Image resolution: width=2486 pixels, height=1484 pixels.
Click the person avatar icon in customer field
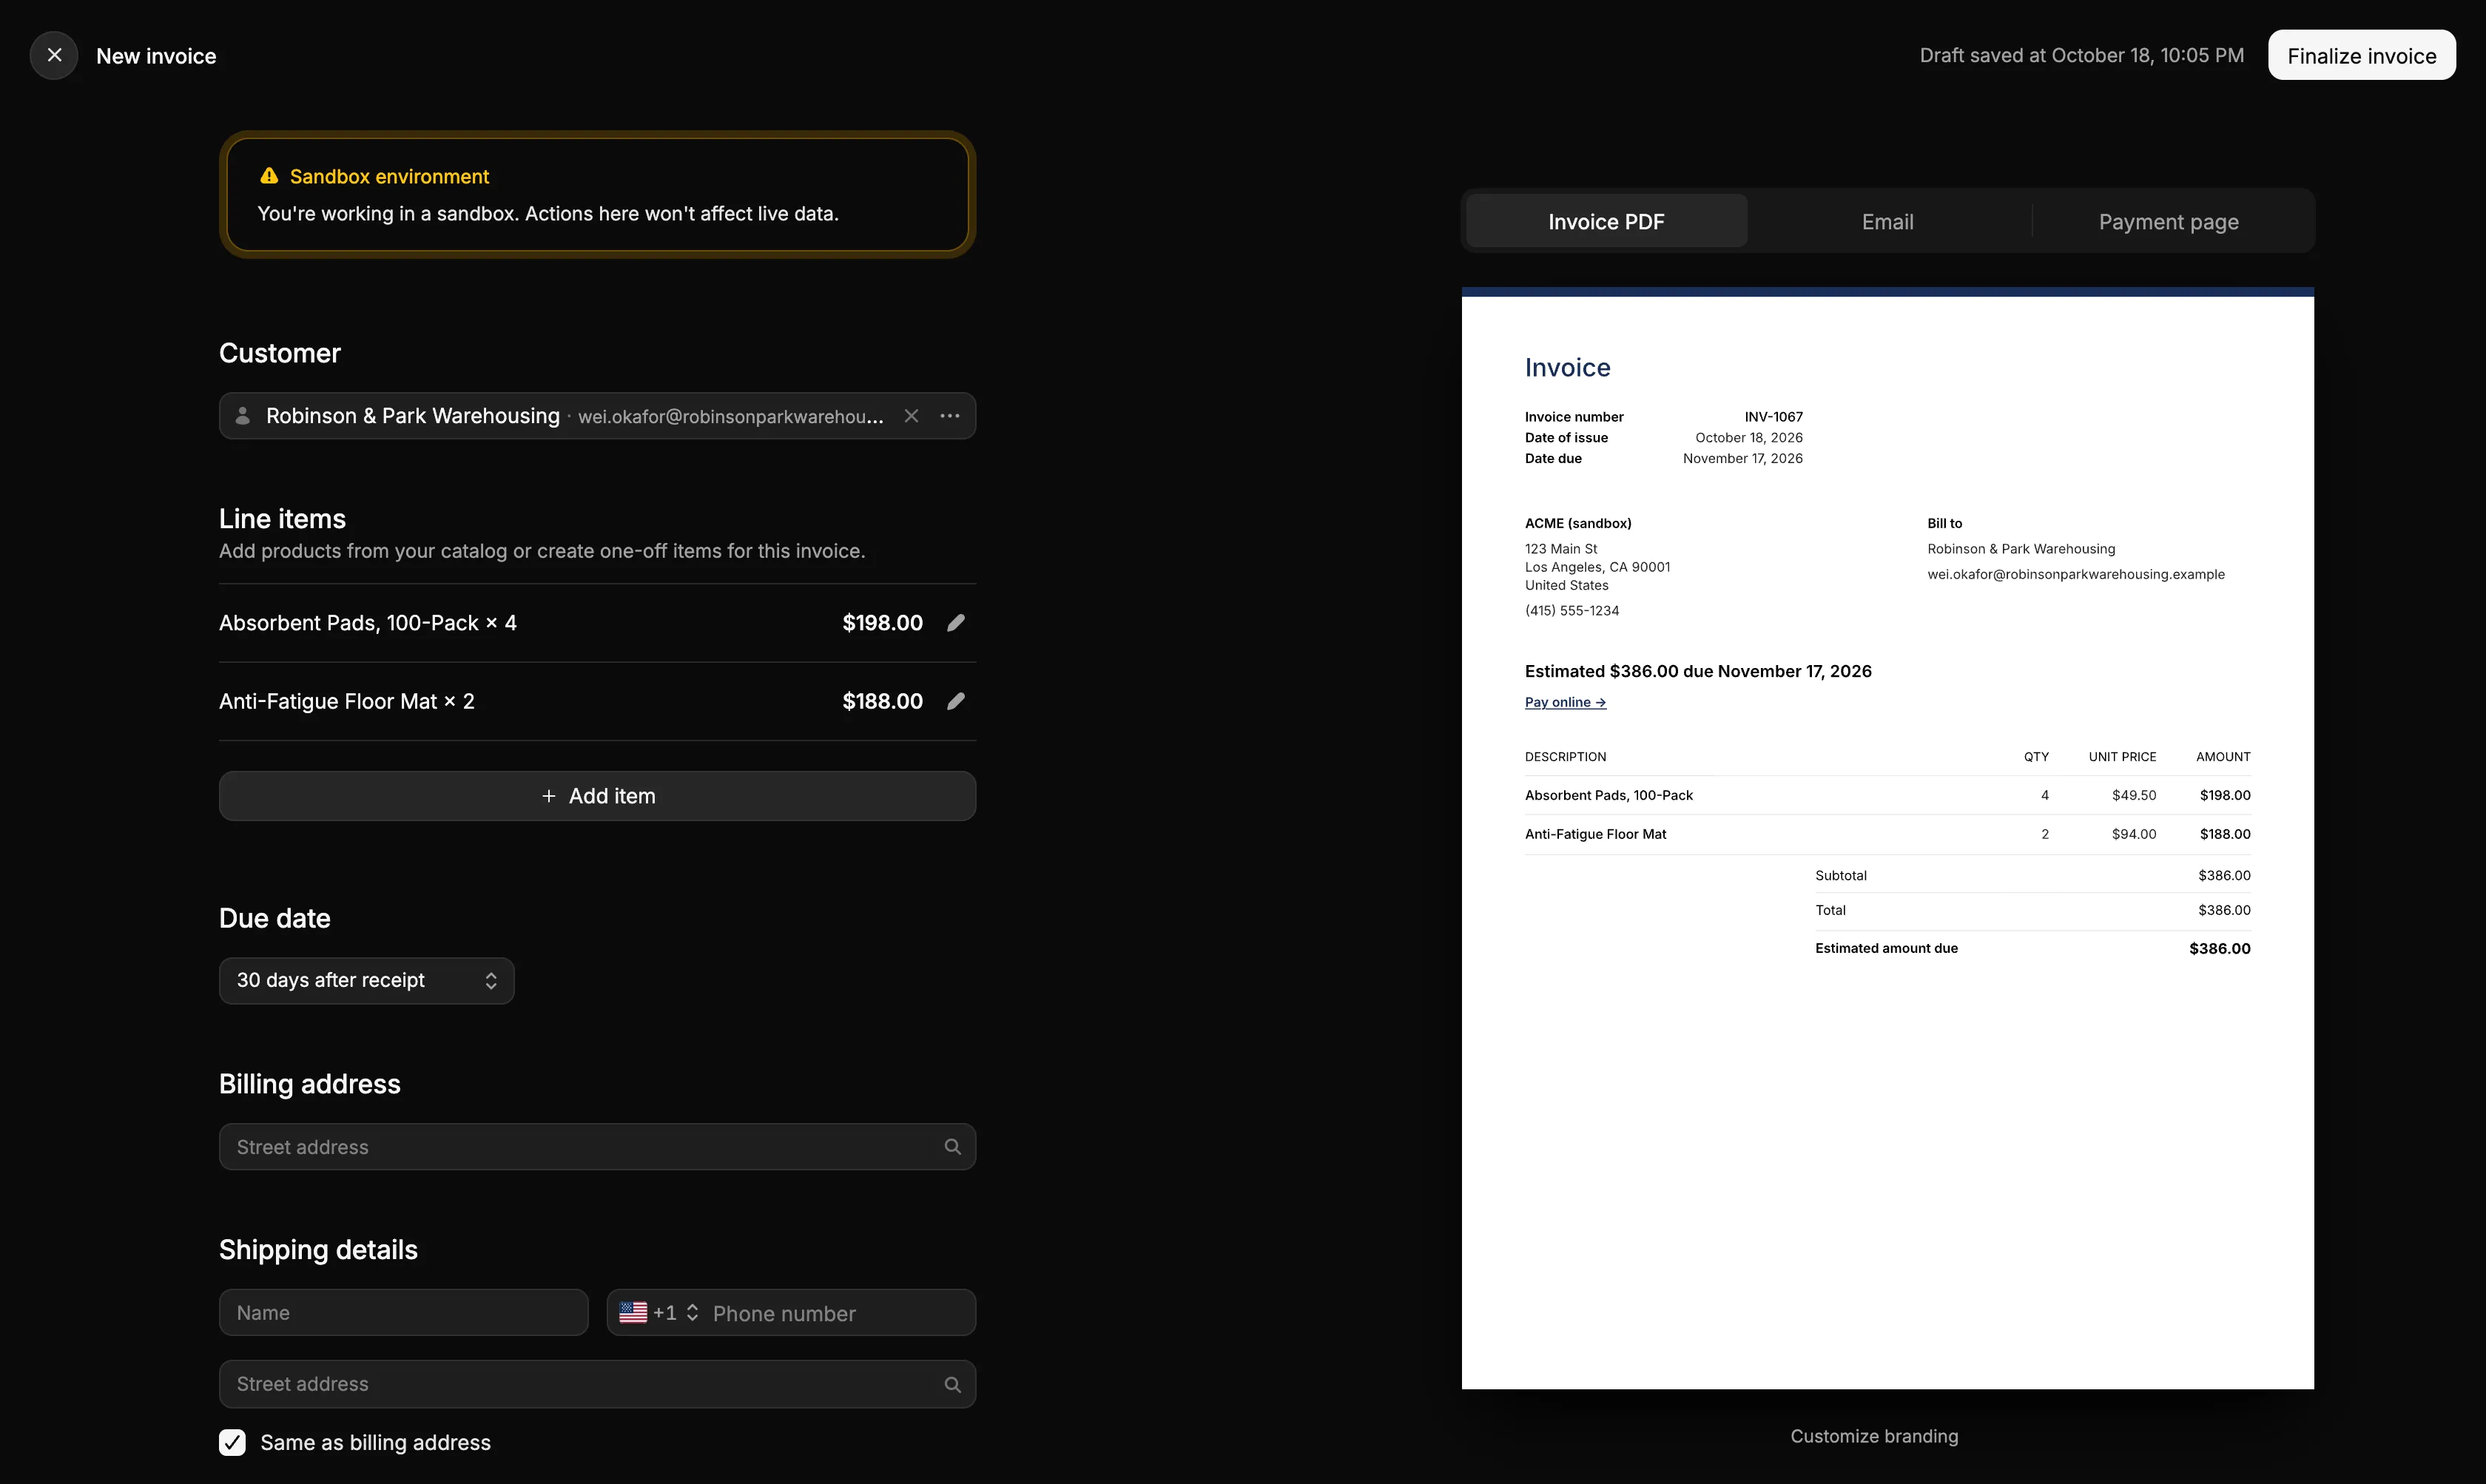242,416
